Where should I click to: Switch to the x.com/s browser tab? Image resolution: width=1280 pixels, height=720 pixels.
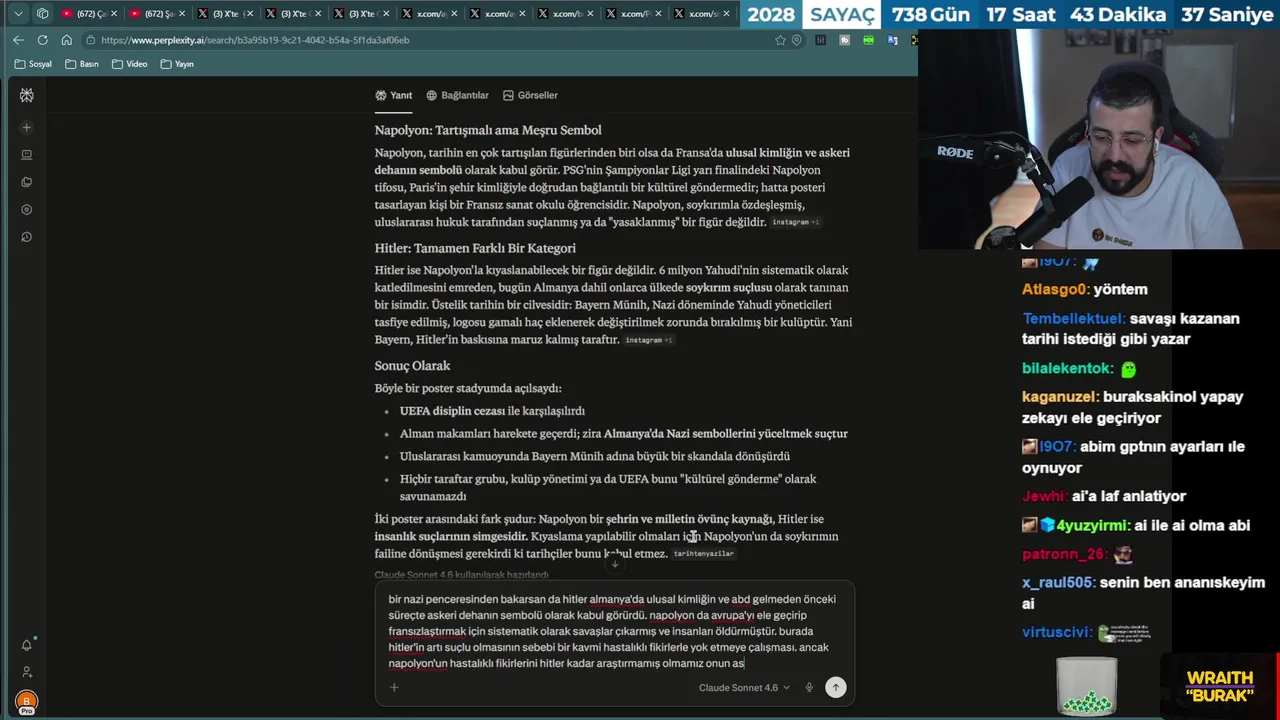click(x=702, y=14)
